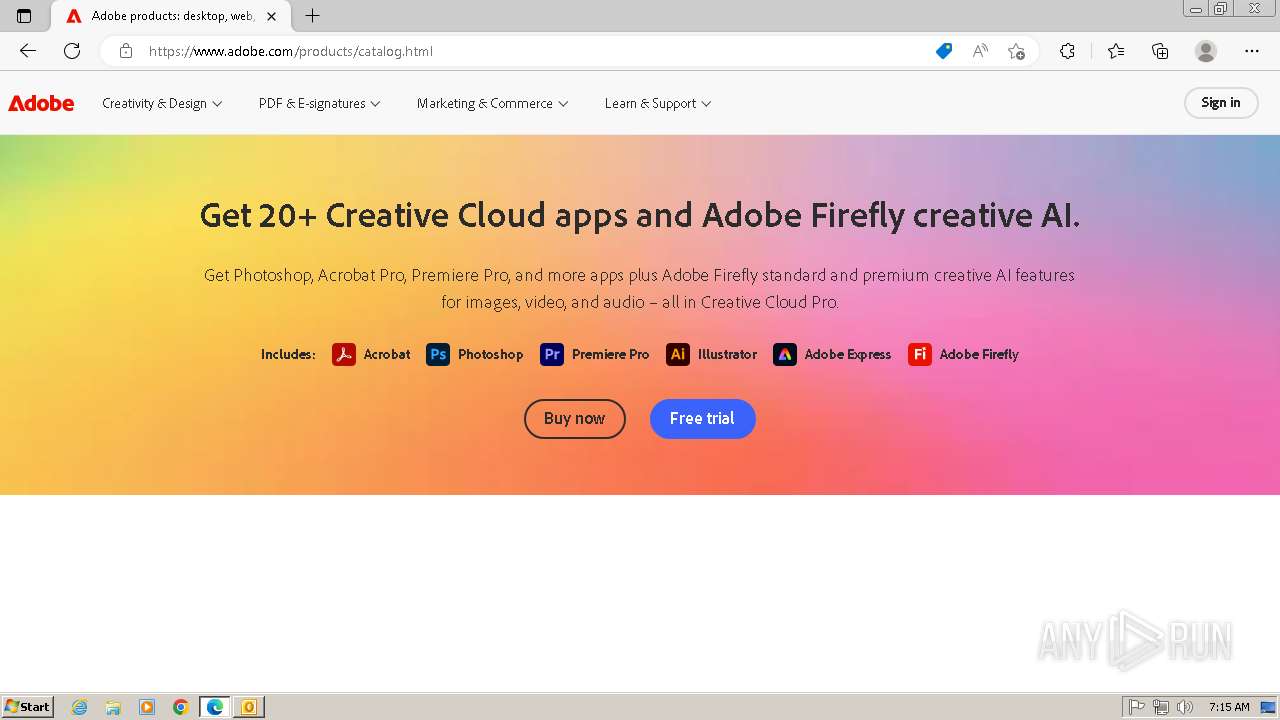Open the Premiere Pro text link
The image size is (1280, 720).
pyautogui.click(x=610, y=354)
